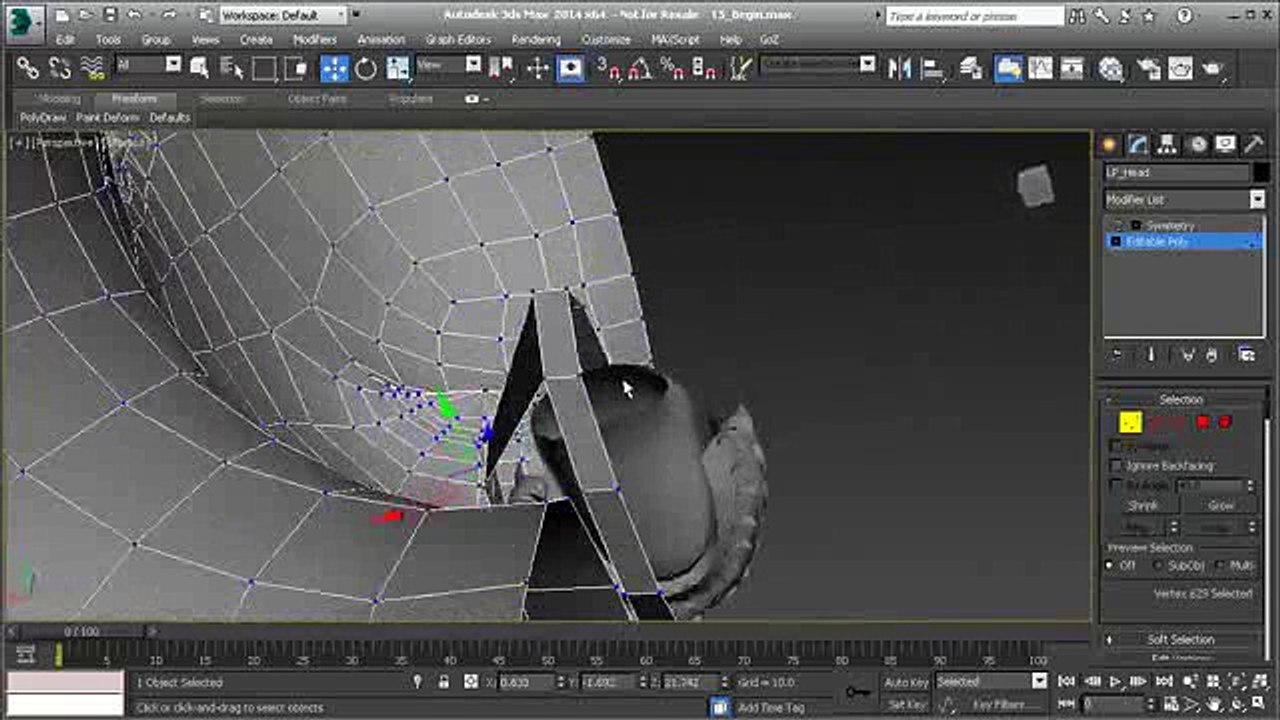This screenshot has height=720, width=1280.
Task: Toggle the Angle Snap icon
Action: (640, 68)
